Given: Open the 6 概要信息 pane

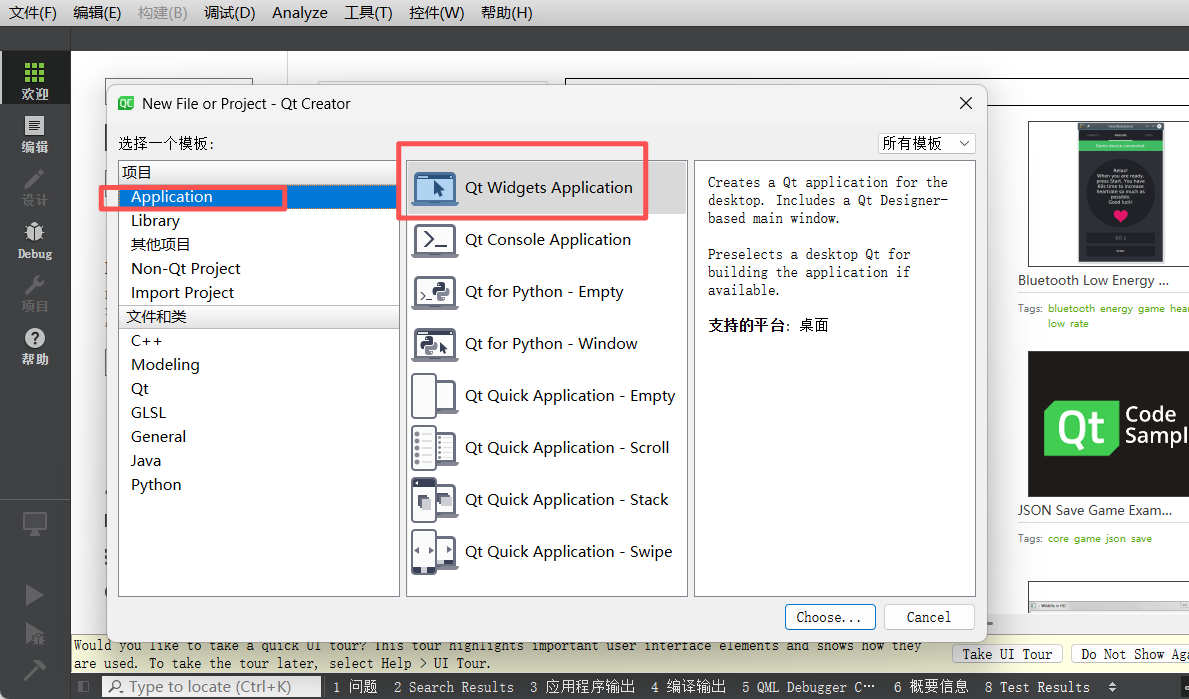Looking at the screenshot, I should (931, 687).
